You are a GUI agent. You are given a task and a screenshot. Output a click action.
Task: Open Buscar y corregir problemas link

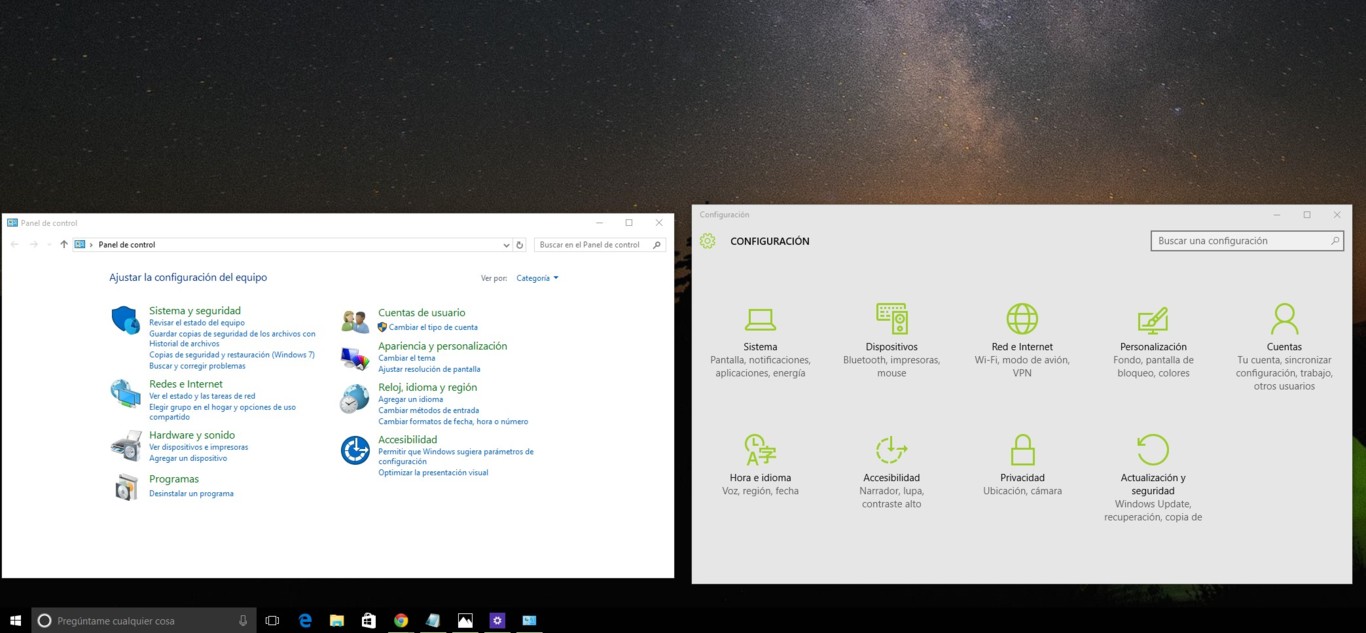click(197, 366)
